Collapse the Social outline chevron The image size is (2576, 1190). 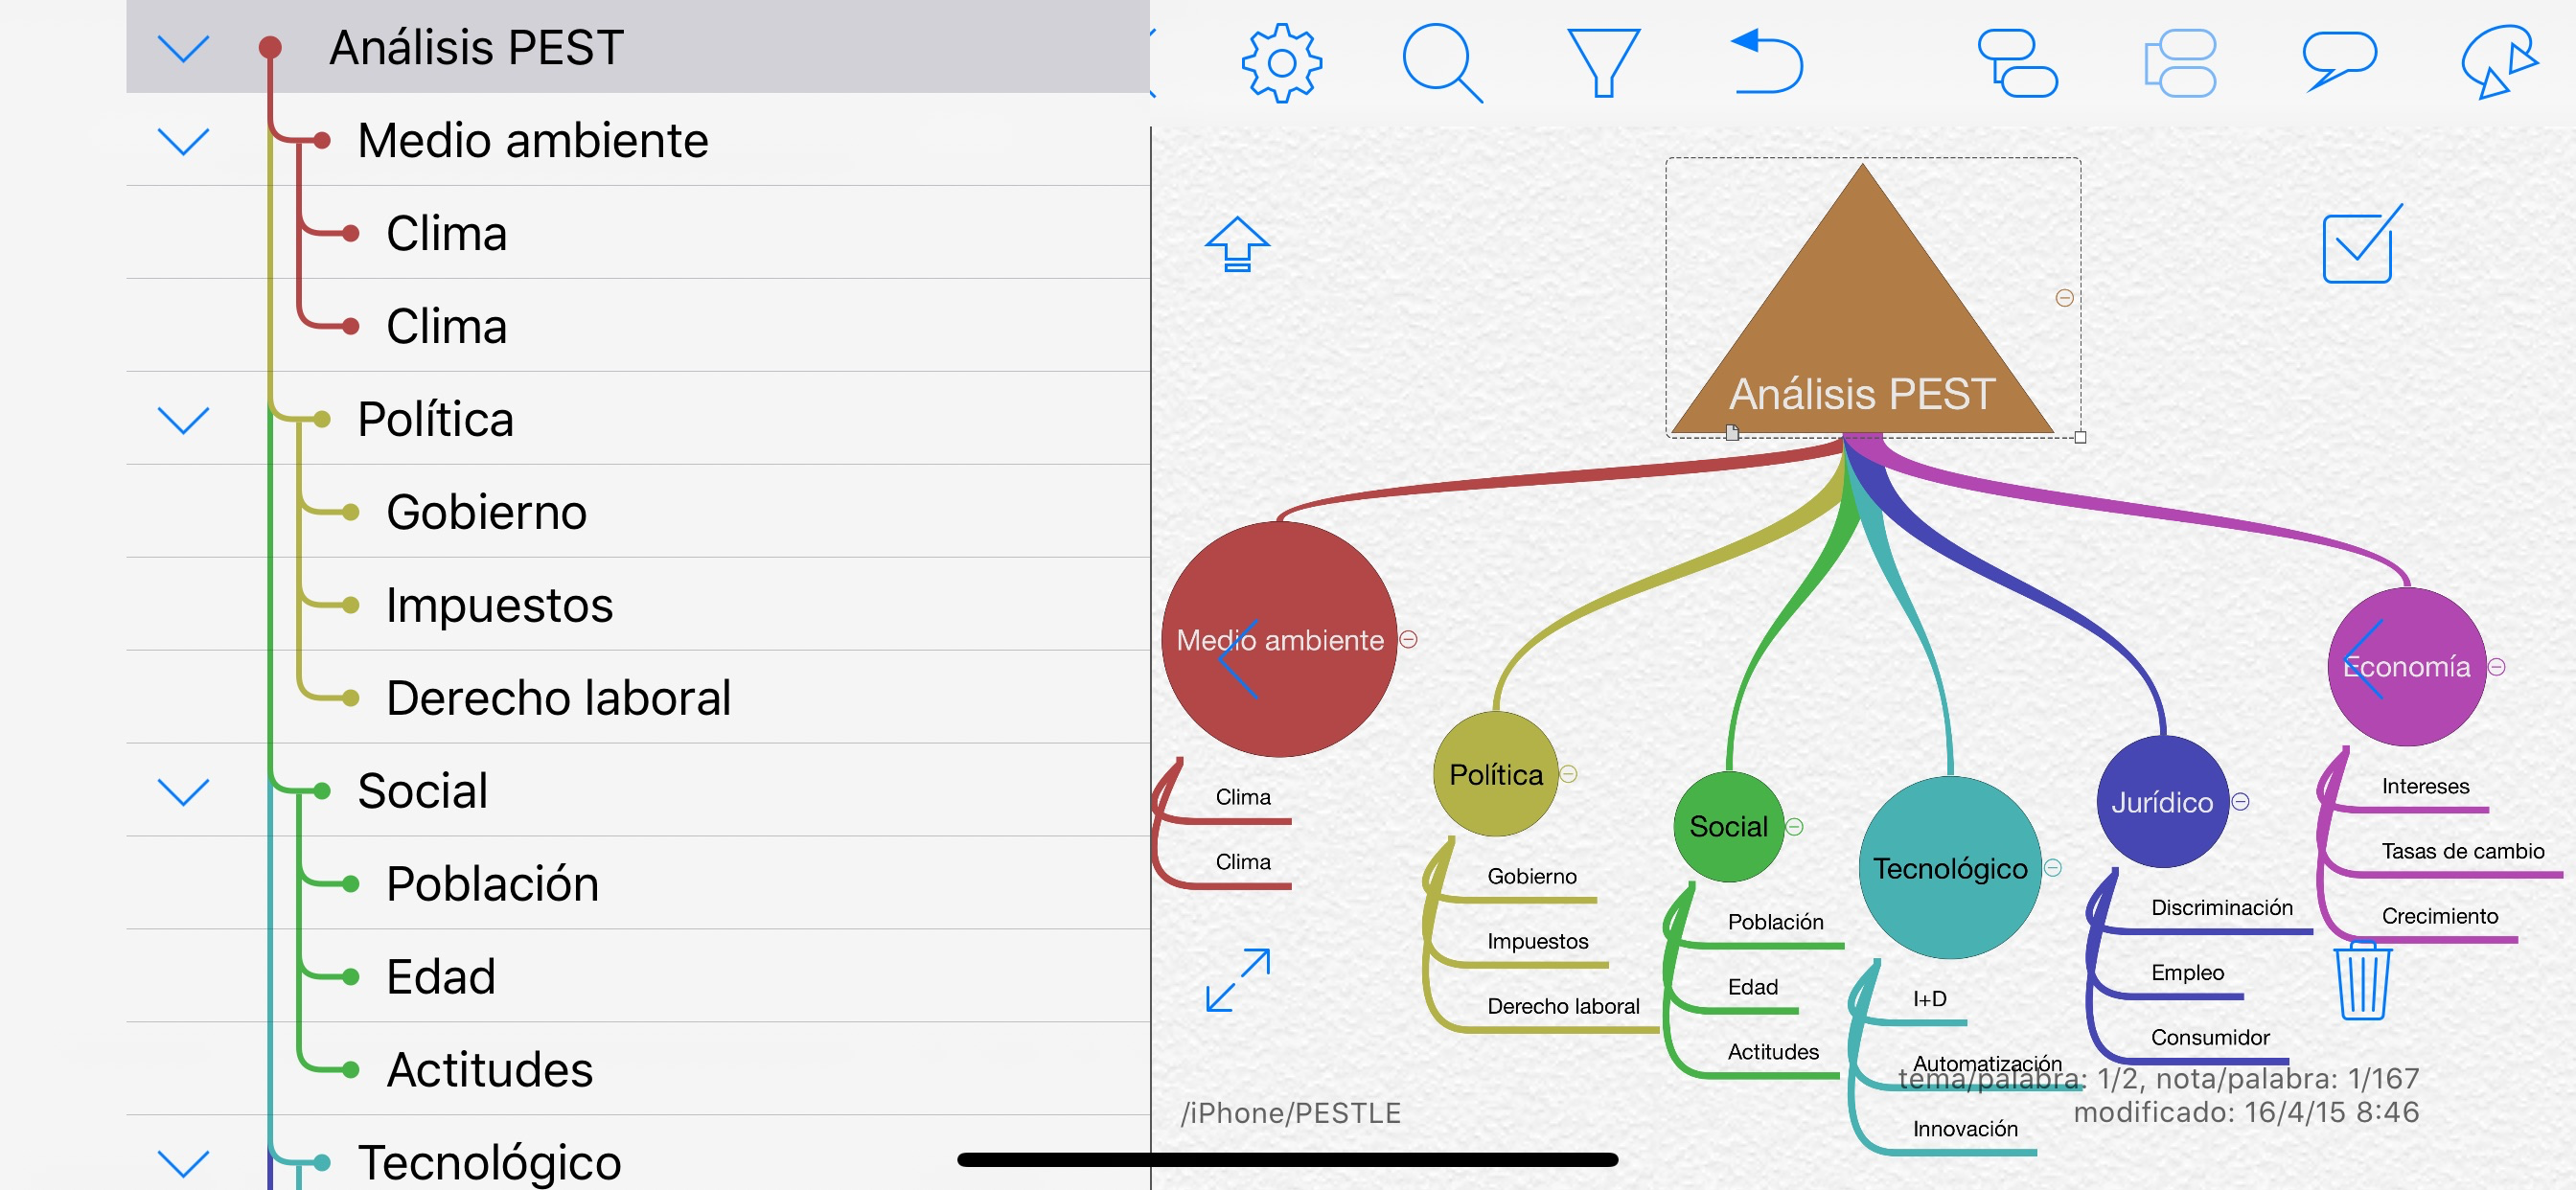point(184,792)
